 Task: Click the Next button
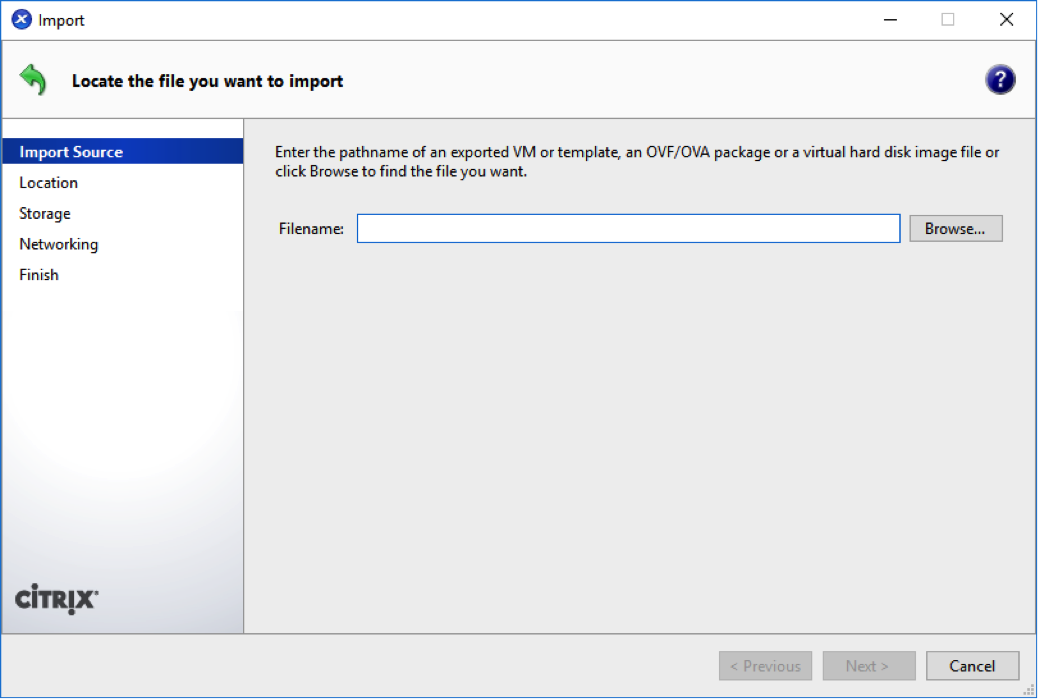[869, 666]
